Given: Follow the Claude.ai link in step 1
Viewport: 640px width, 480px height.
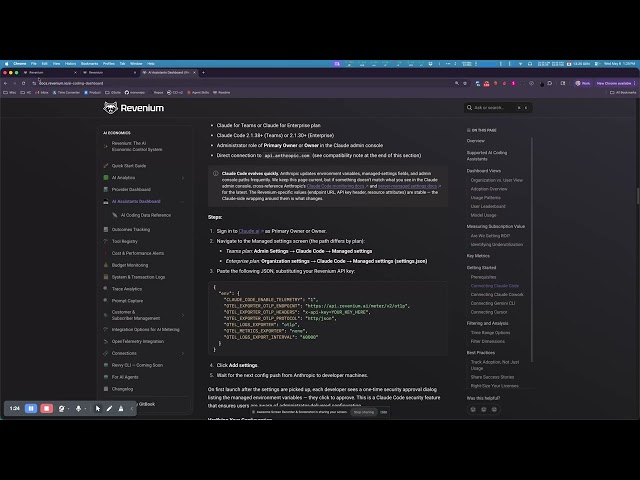Looking at the screenshot, I should [x=251, y=231].
